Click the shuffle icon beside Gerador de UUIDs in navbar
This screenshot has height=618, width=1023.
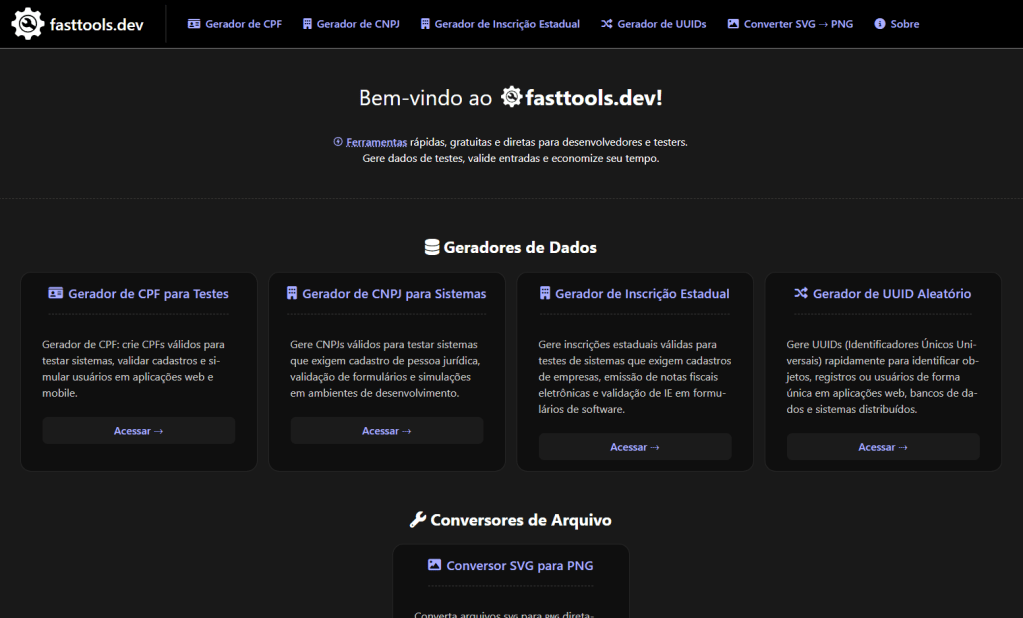(606, 24)
